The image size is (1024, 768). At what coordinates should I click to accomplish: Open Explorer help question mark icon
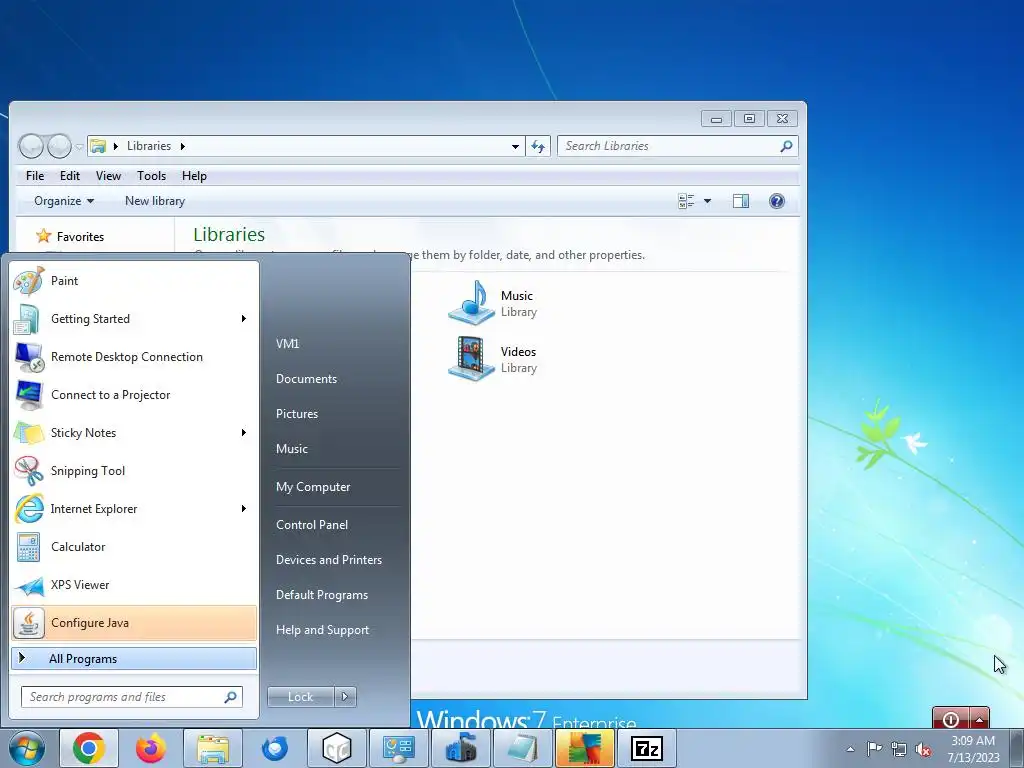point(776,201)
